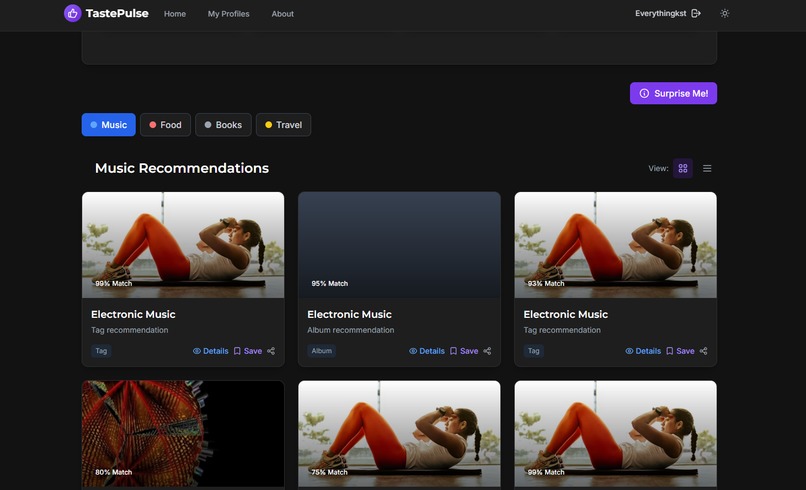
Task: Click the Music Recommendations heading
Action: [182, 168]
